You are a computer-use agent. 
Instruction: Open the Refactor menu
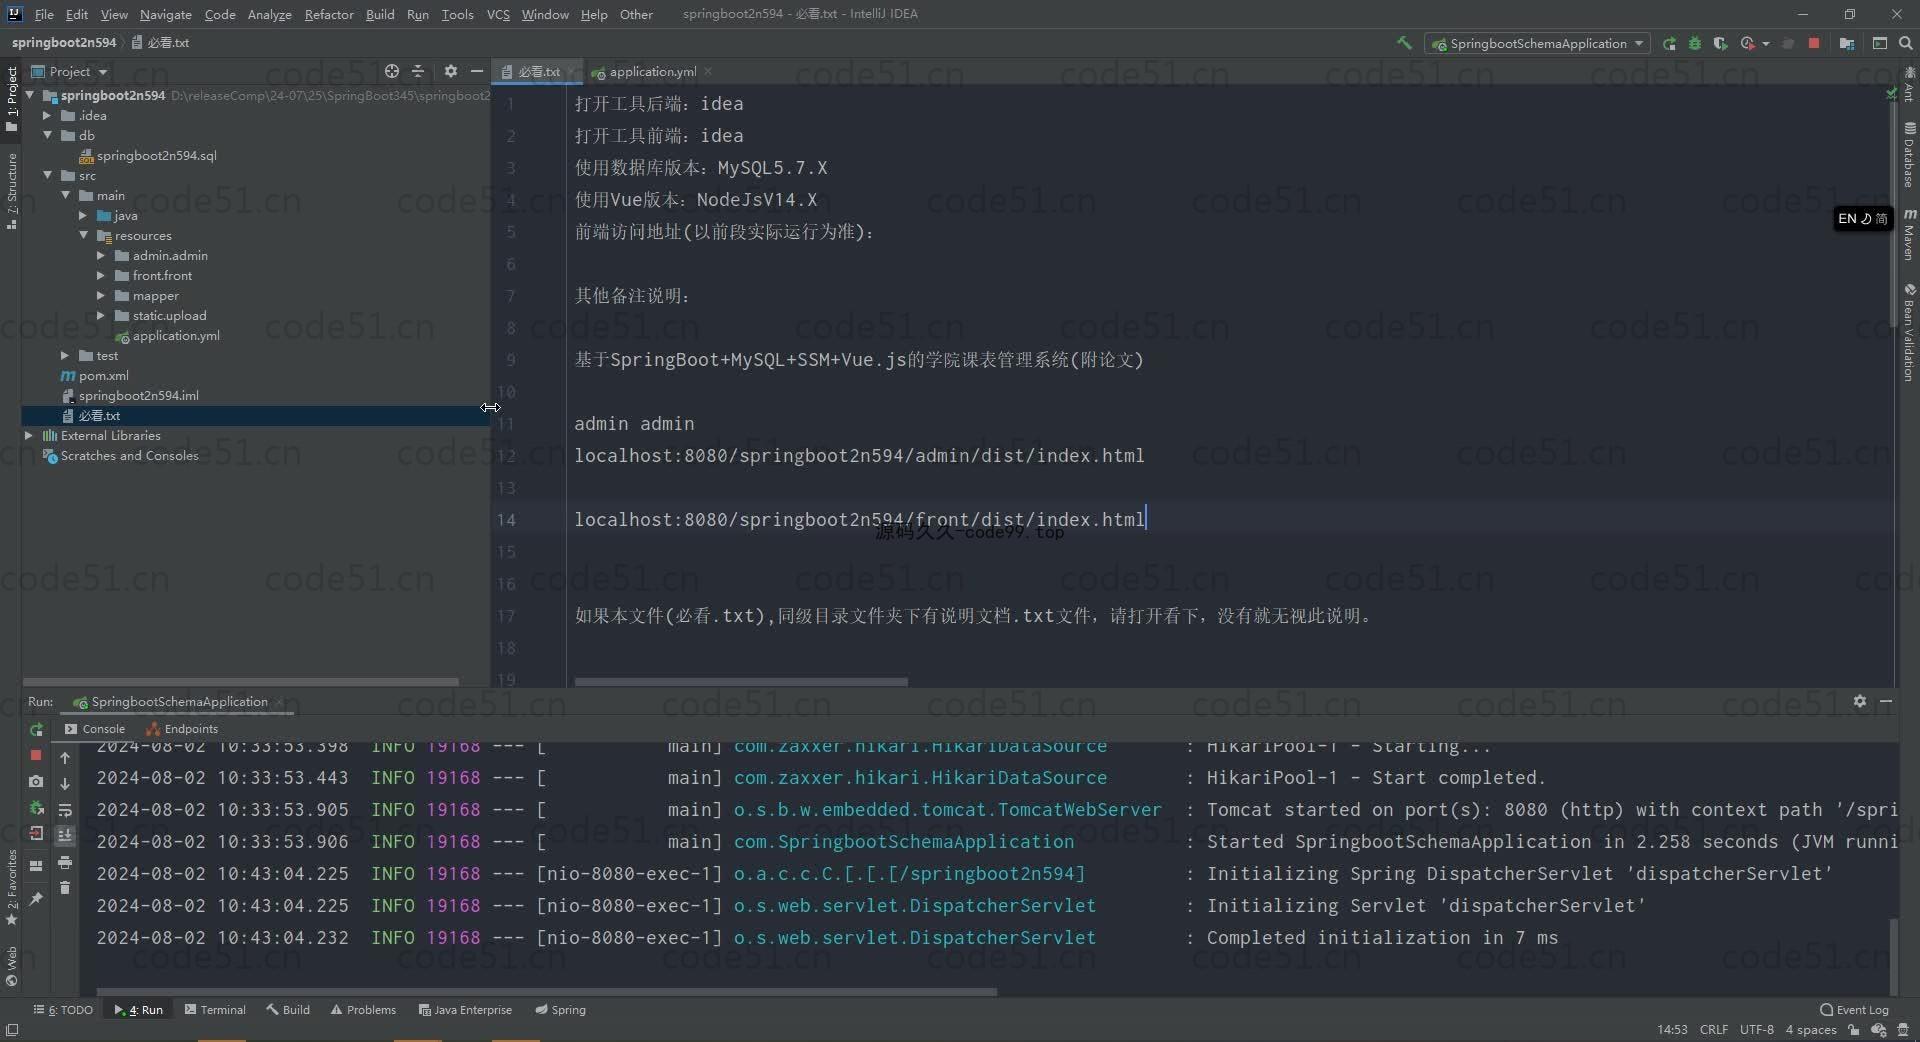tap(329, 14)
